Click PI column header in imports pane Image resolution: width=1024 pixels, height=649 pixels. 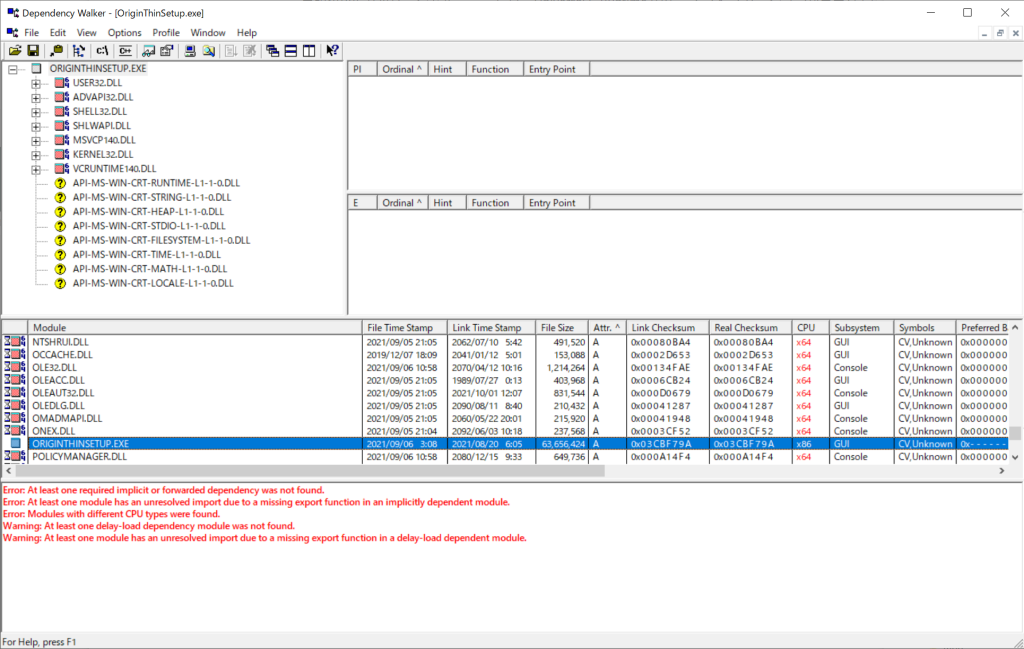(362, 69)
